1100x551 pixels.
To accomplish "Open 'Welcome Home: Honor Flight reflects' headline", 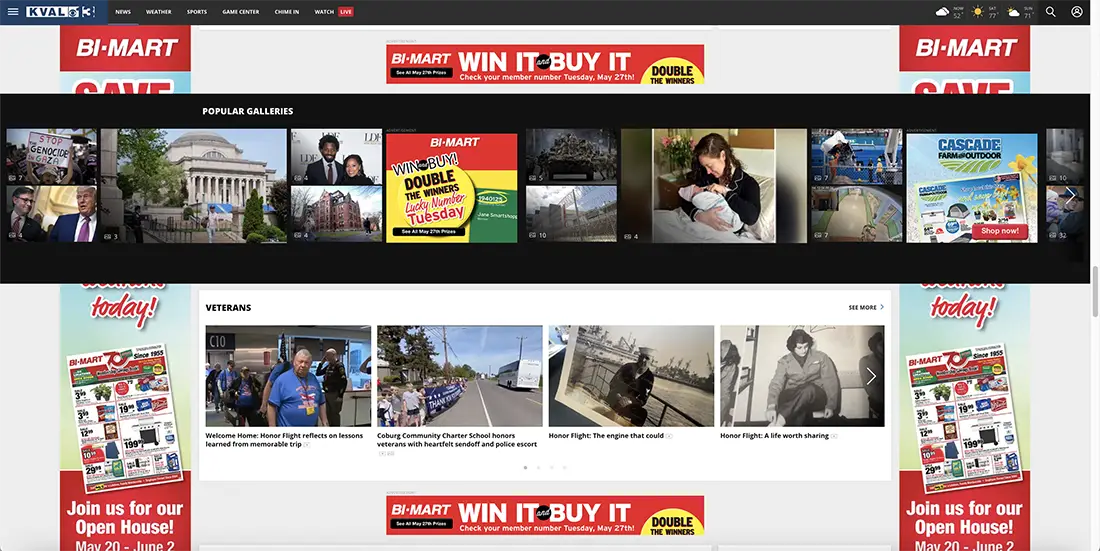I will pos(284,440).
